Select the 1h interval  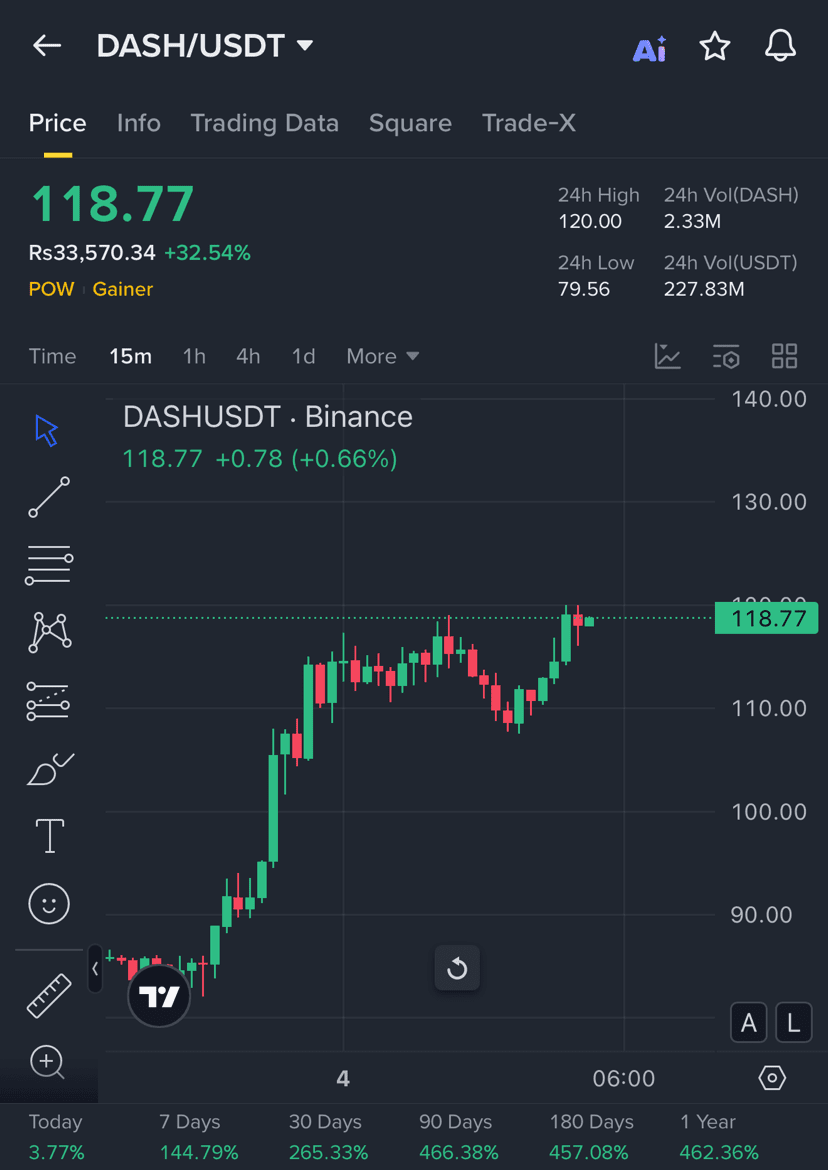pos(194,357)
